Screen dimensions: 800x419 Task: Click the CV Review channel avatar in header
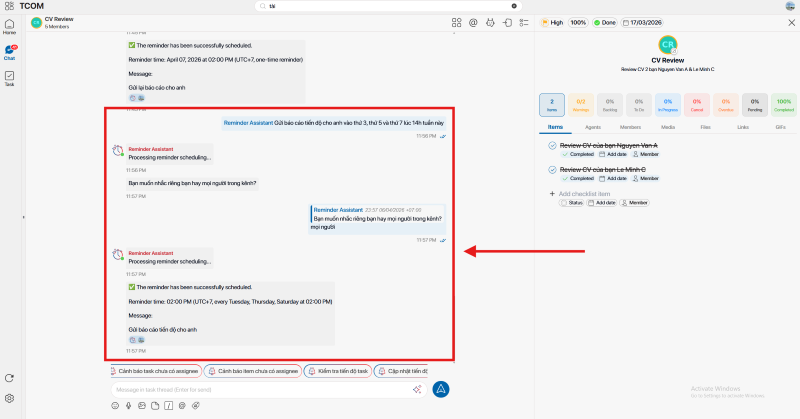click(36, 22)
